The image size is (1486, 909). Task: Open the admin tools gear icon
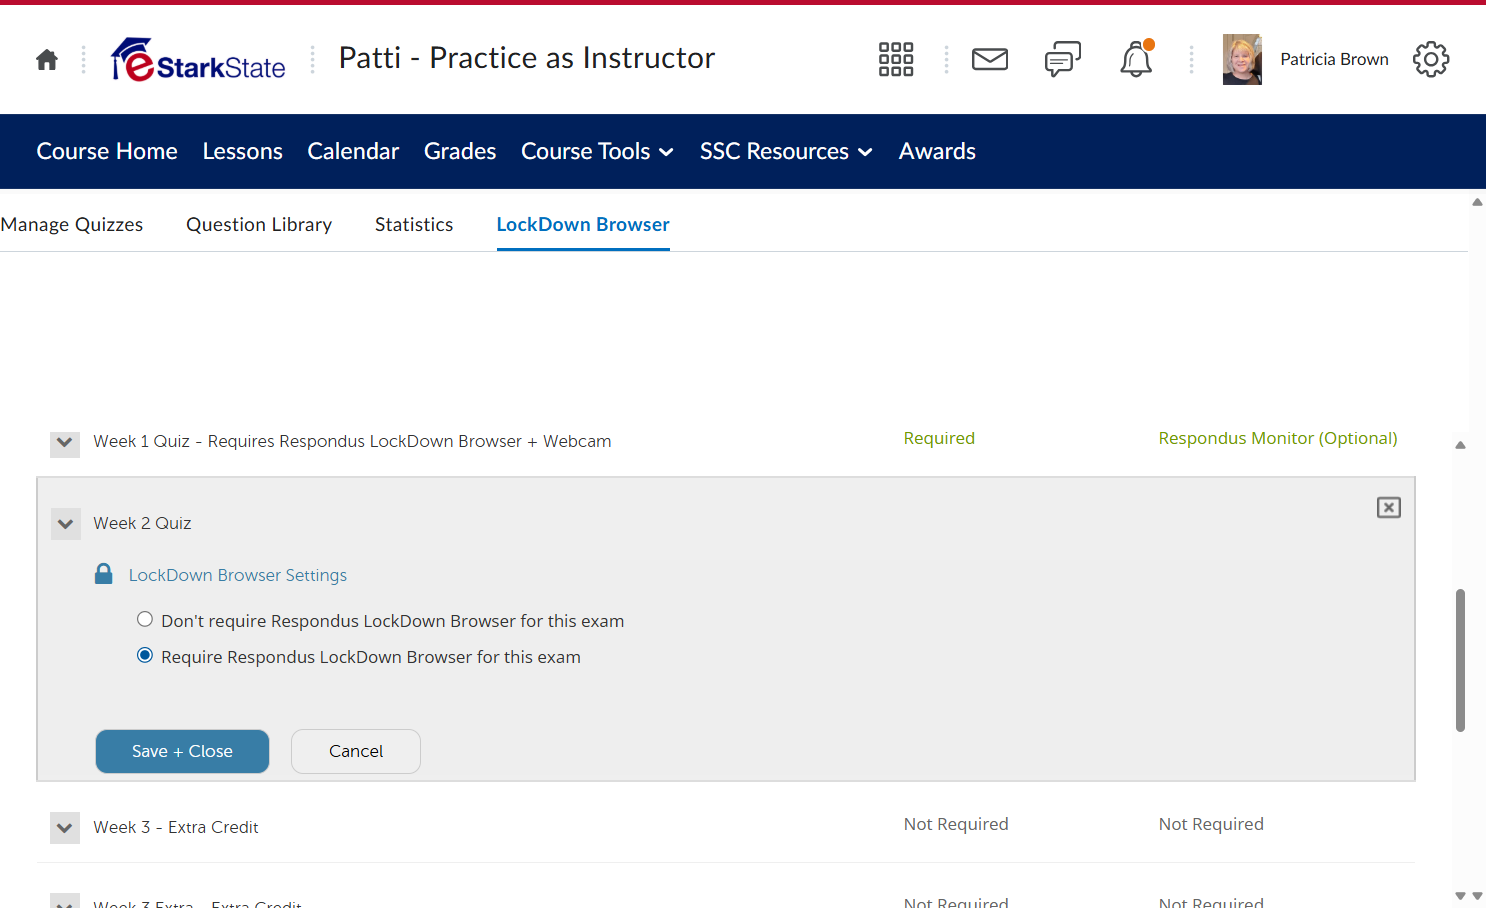point(1431,60)
